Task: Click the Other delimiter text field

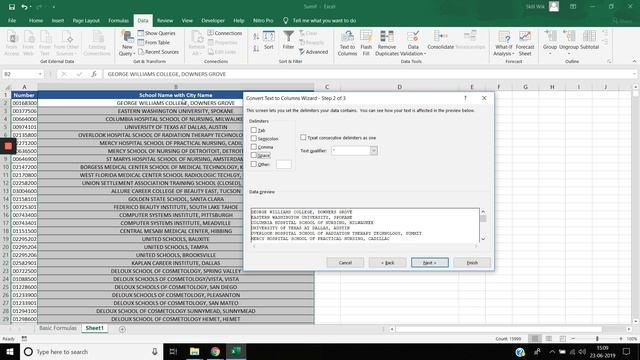Action: coord(284,164)
